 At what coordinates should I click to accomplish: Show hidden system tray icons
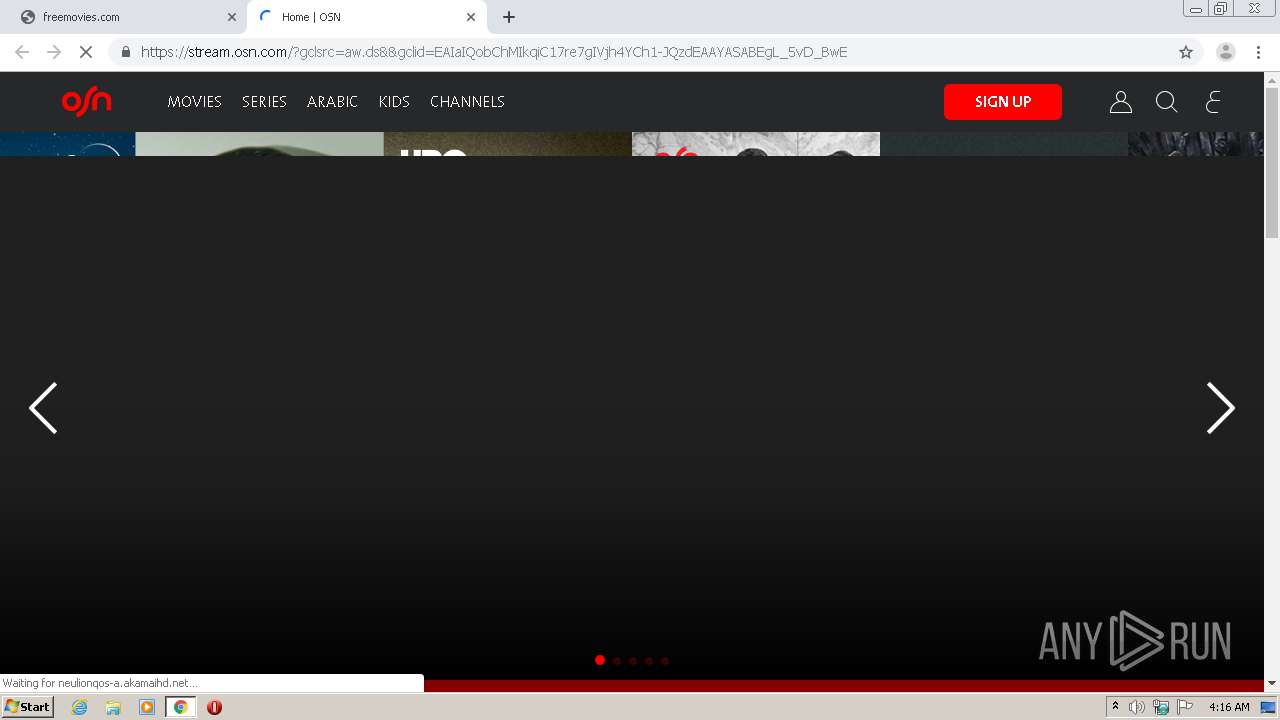pyautogui.click(x=1115, y=707)
